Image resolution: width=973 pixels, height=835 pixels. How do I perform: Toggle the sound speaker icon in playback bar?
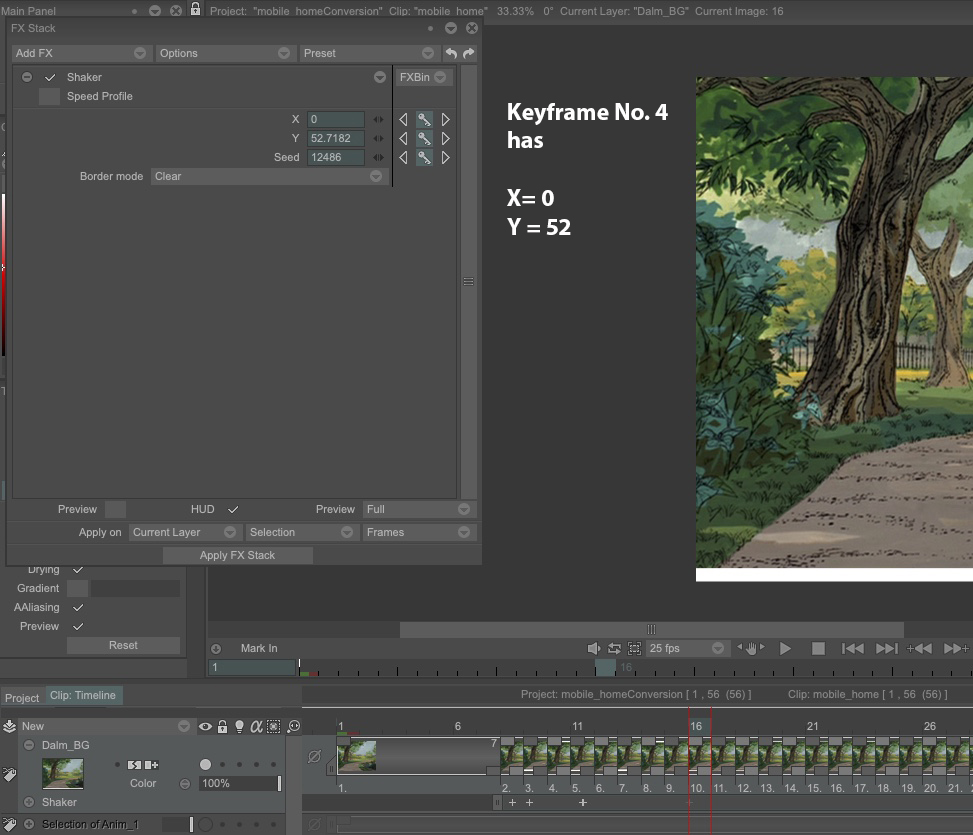tap(594, 648)
